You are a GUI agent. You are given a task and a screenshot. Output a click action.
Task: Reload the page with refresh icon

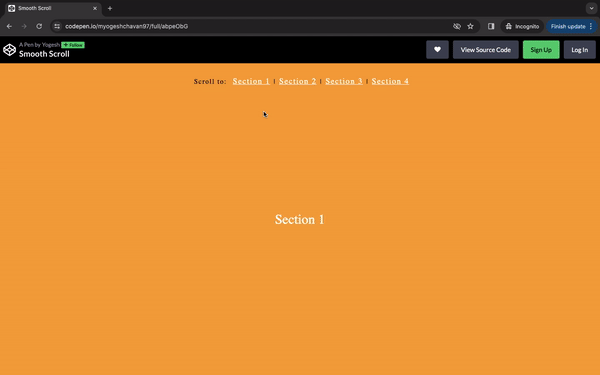tap(39, 26)
